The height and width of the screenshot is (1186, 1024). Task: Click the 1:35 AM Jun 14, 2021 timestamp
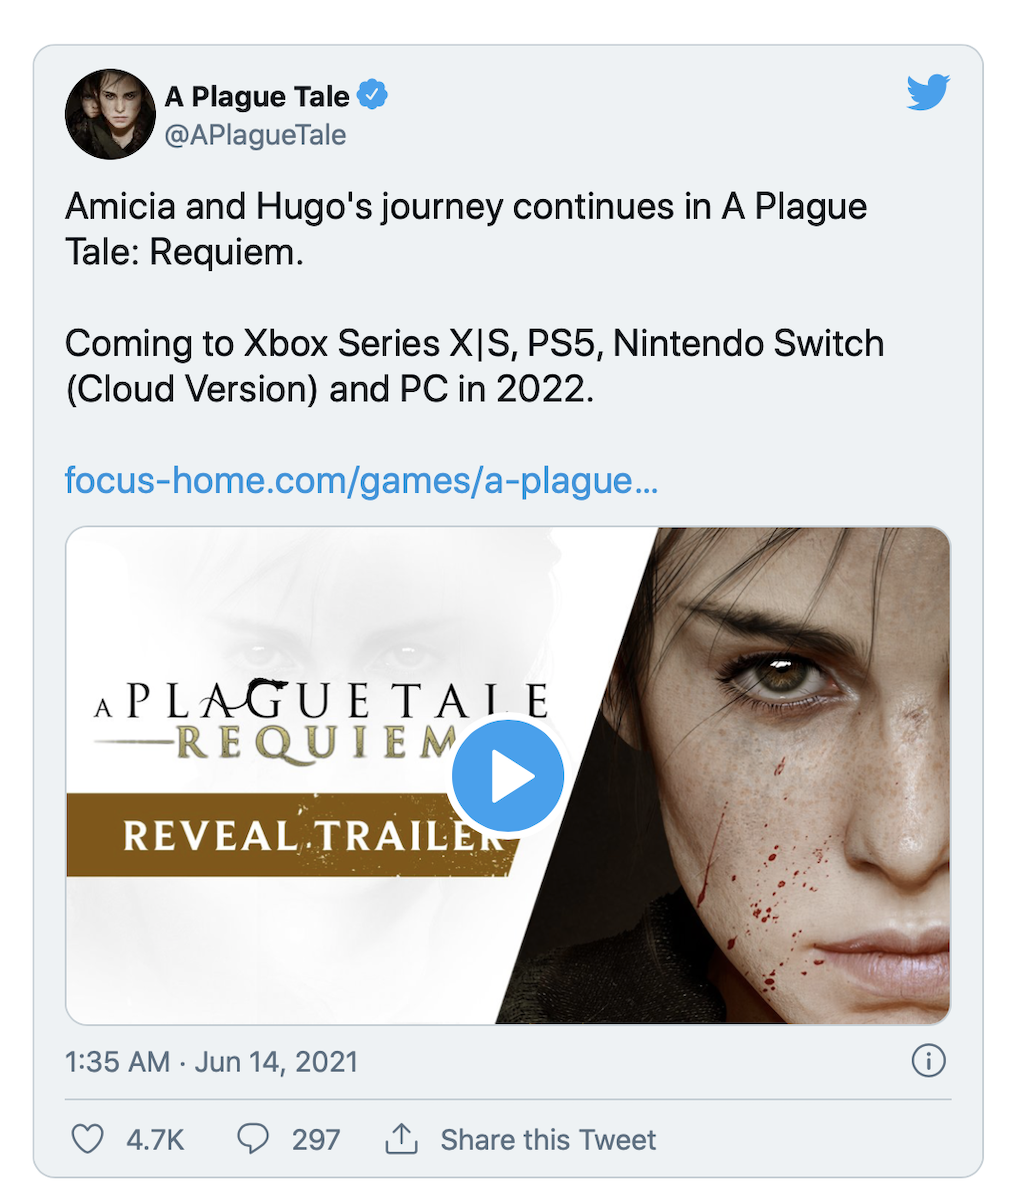click(211, 1062)
